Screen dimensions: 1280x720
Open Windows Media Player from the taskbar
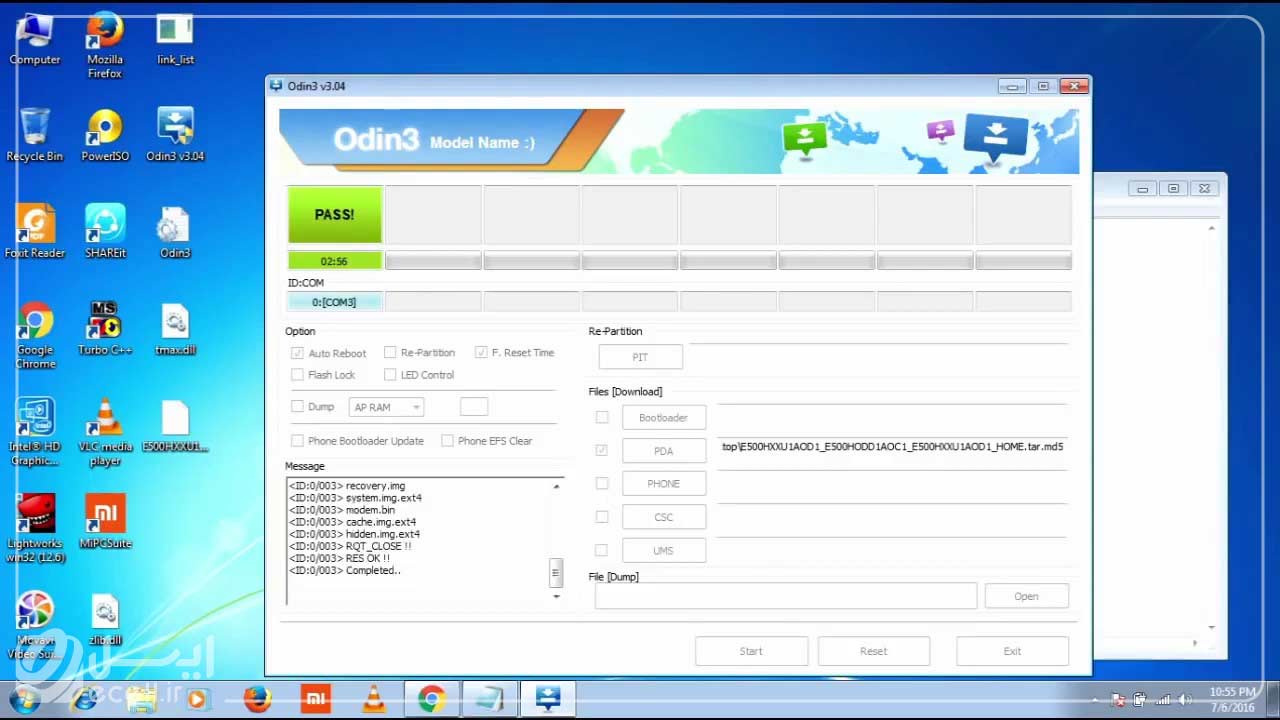[197, 699]
